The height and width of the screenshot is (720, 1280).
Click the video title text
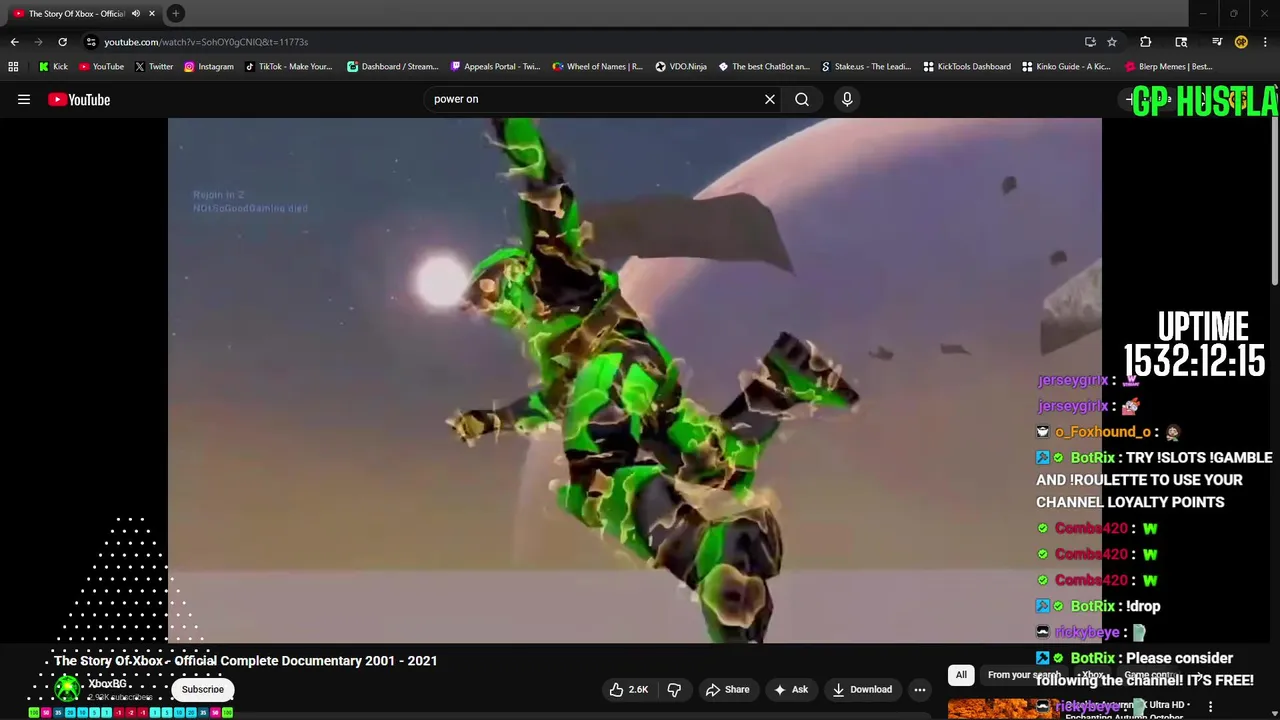pyautogui.click(x=245, y=661)
